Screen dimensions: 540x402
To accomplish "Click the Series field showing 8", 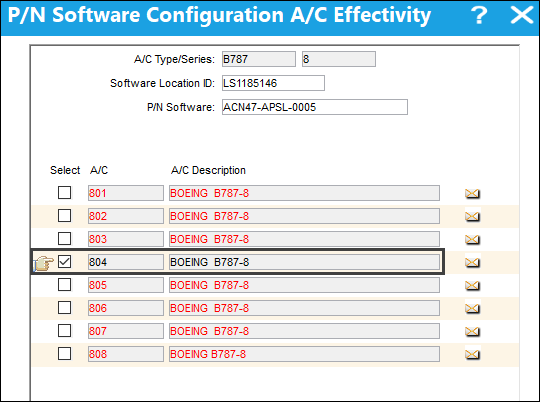I will (x=339, y=59).
